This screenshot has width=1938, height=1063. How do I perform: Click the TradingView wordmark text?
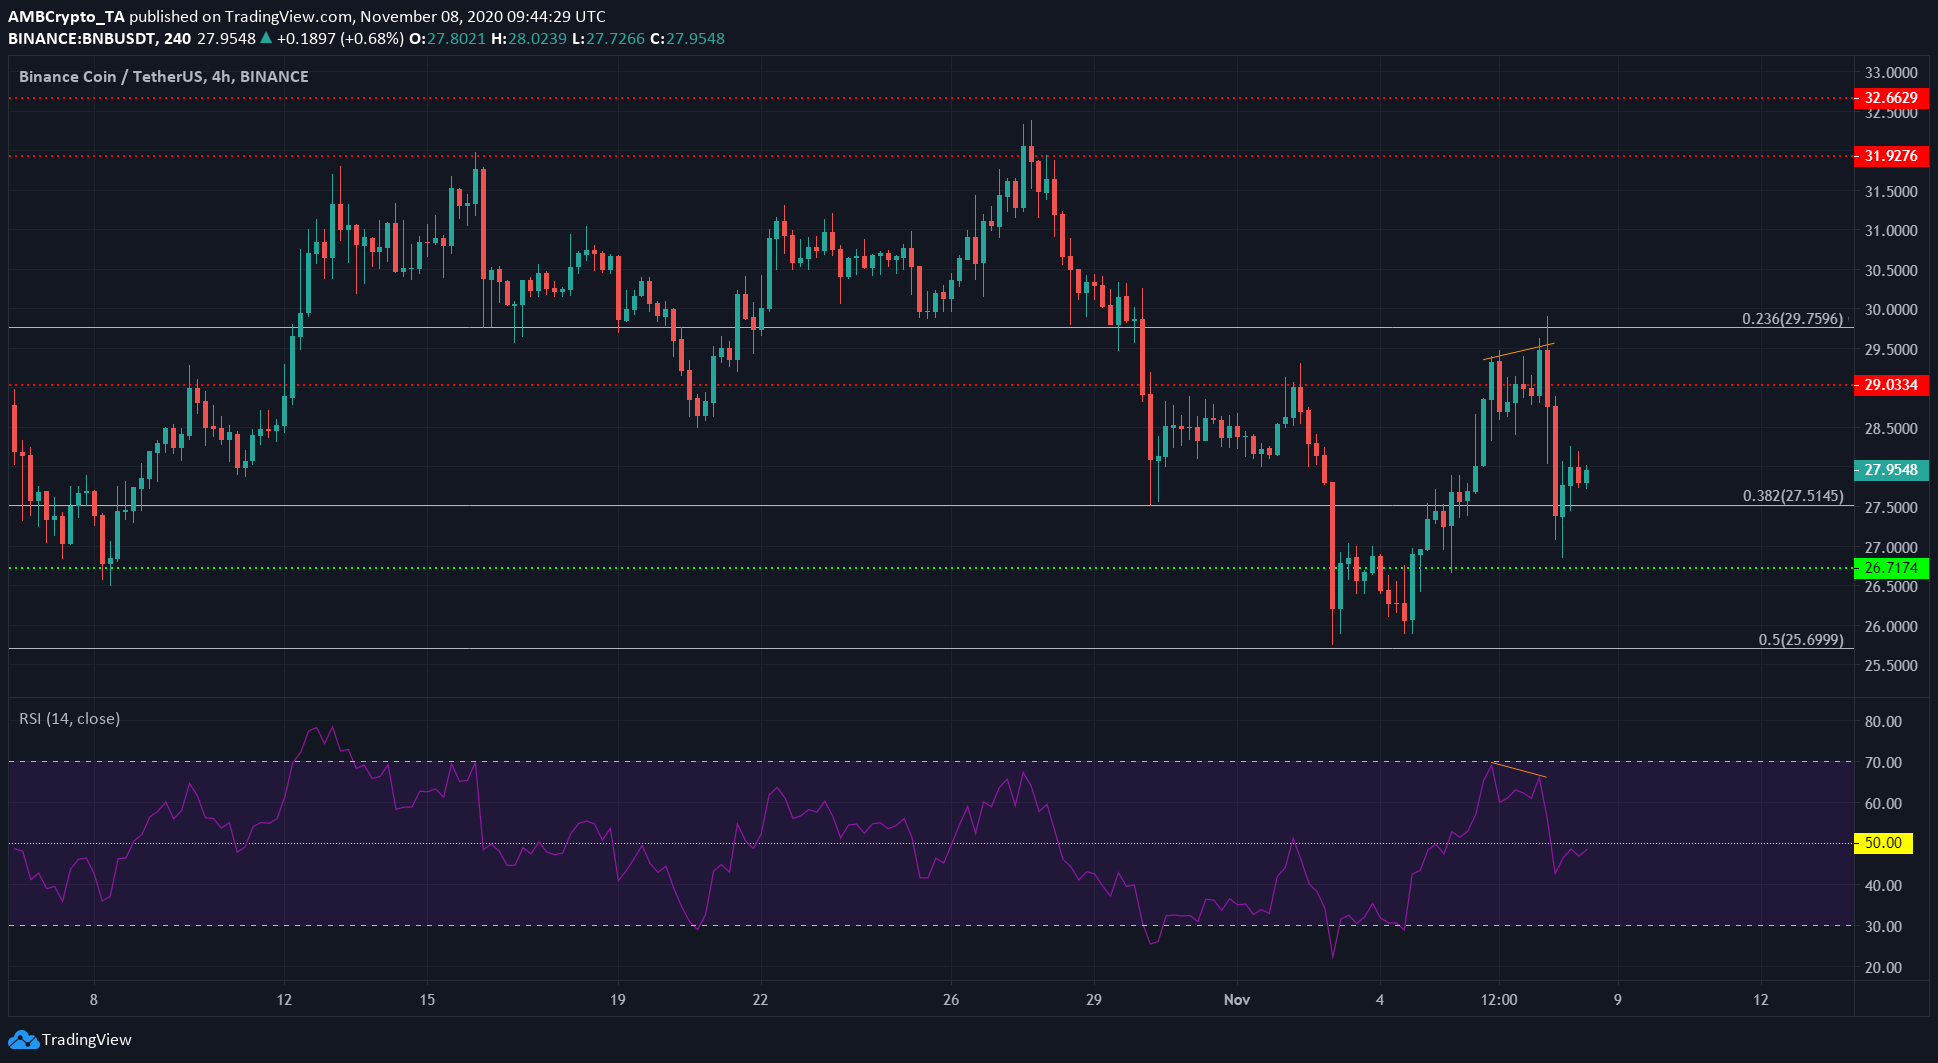[87, 1040]
